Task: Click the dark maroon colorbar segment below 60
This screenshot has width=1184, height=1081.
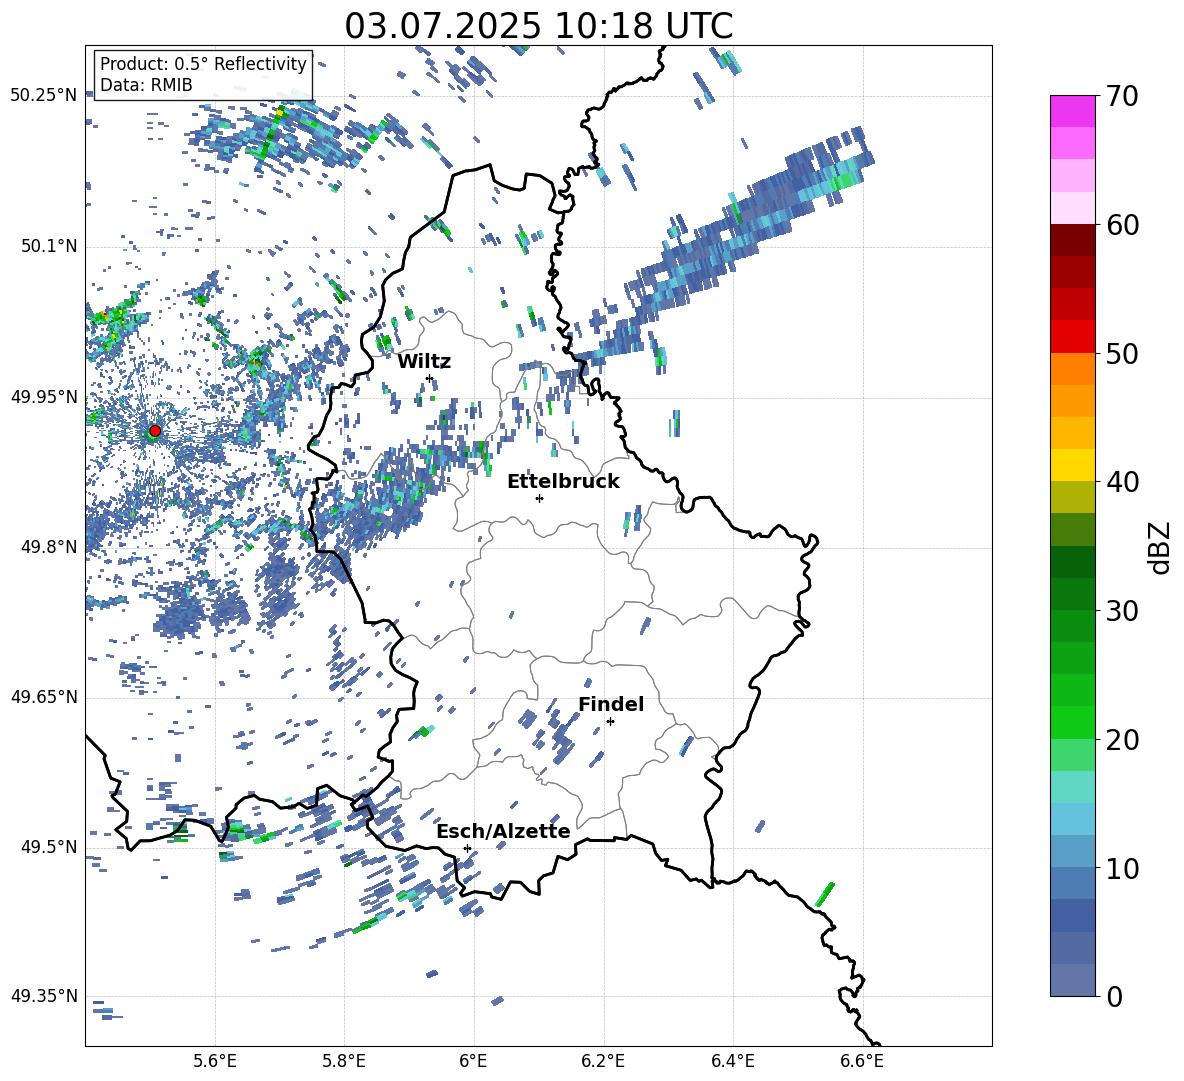Action: click(x=1072, y=240)
